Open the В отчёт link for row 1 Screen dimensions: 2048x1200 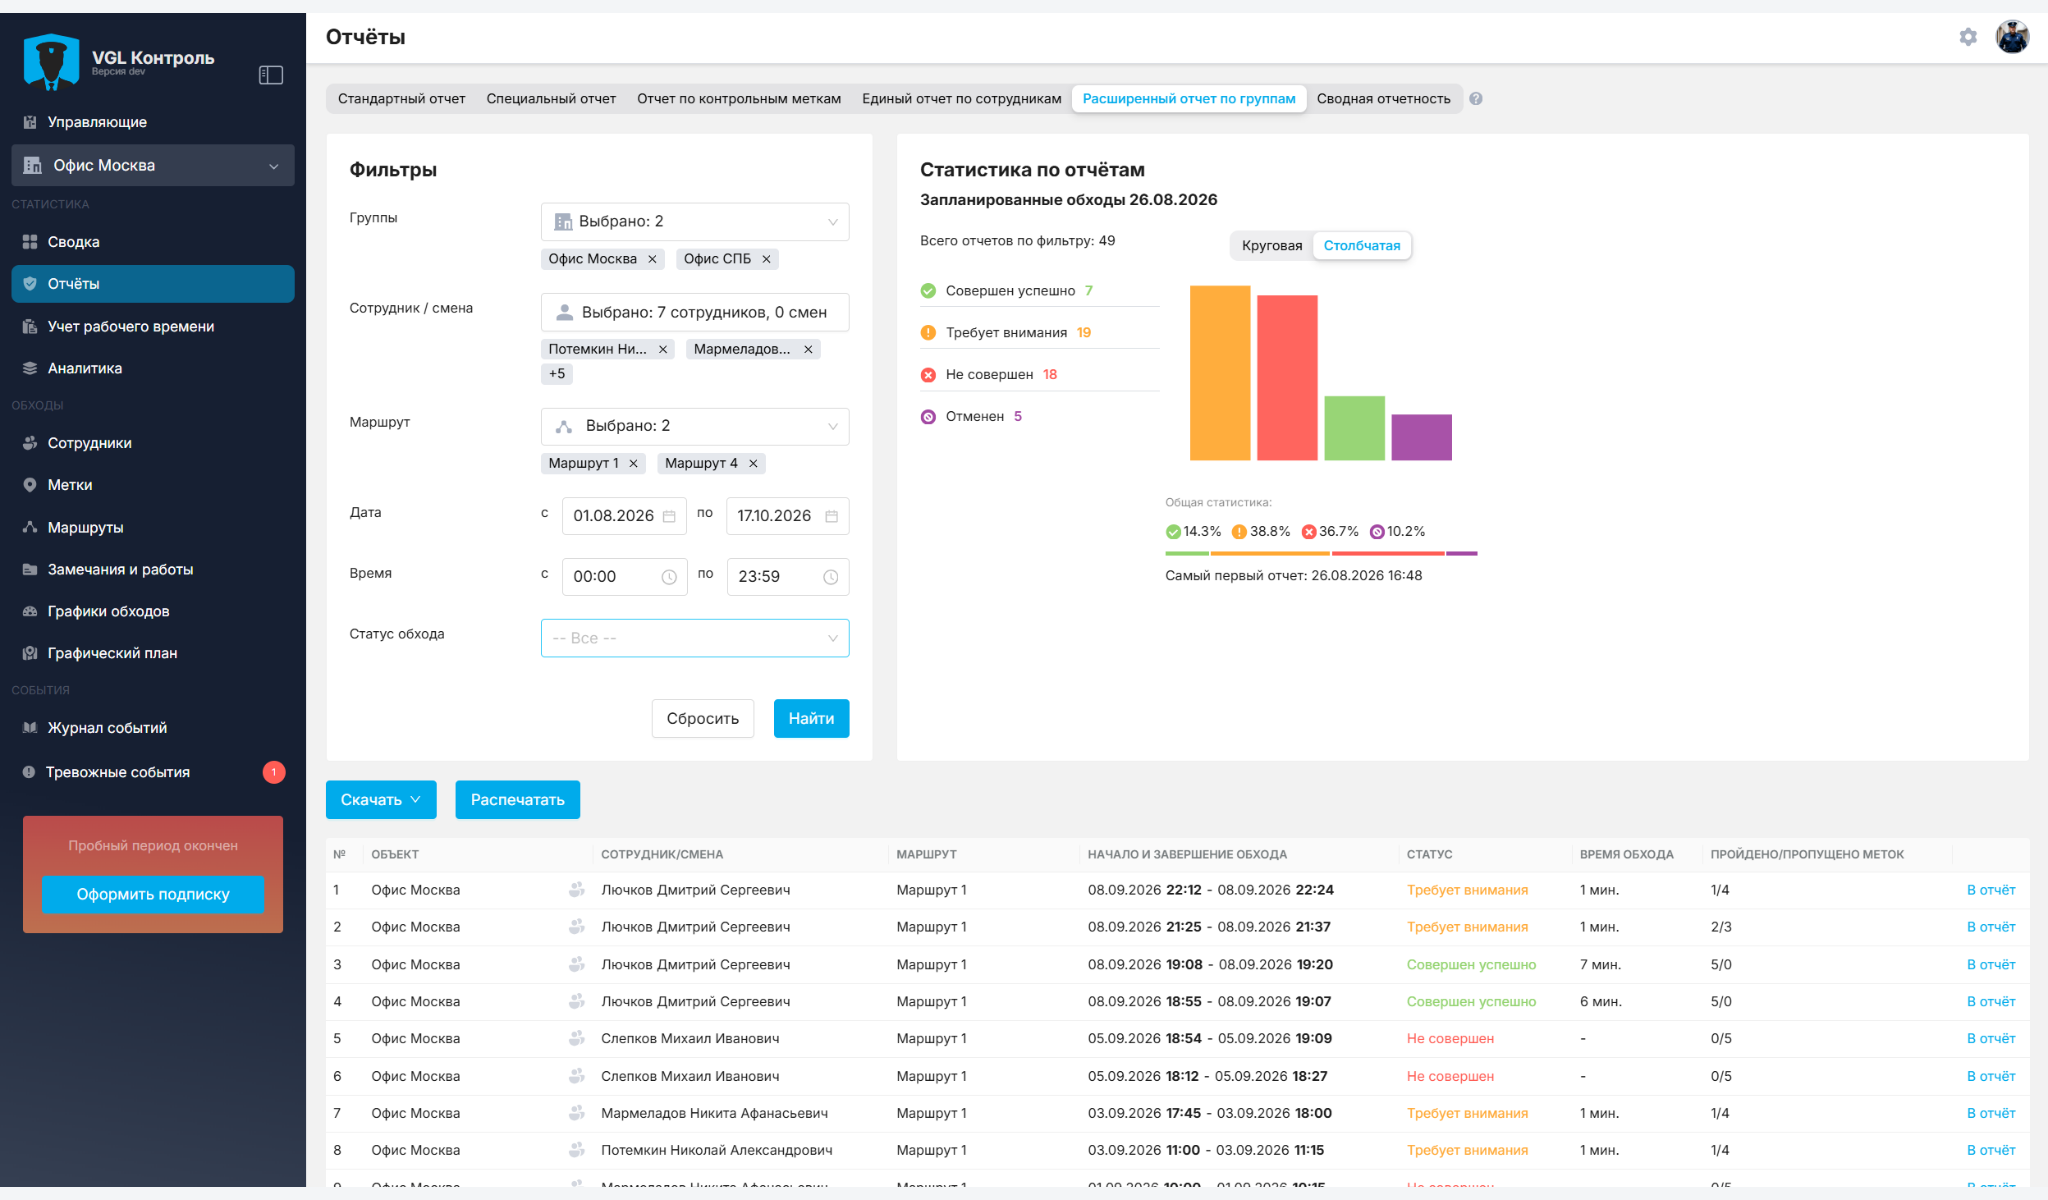coord(1991,890)
